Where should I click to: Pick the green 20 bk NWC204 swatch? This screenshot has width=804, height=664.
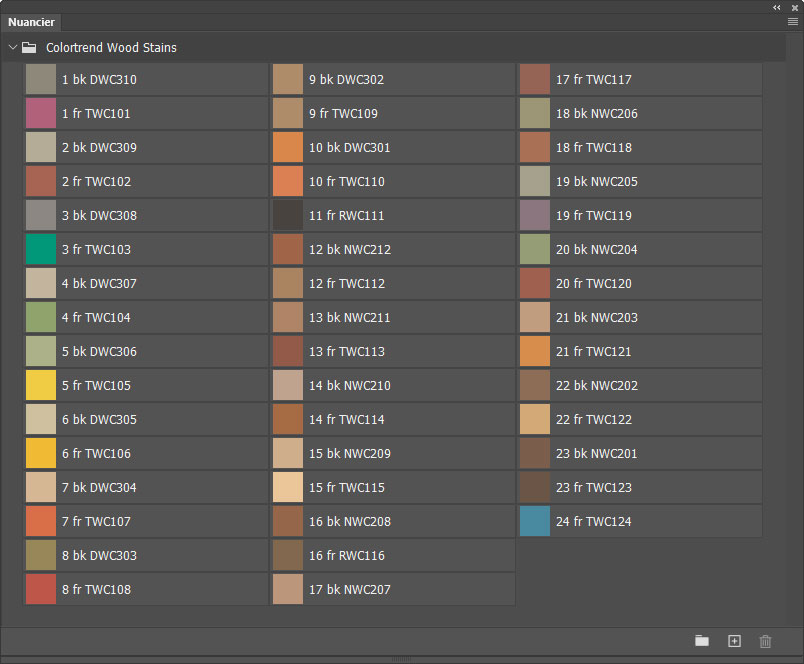pos(535,249)
